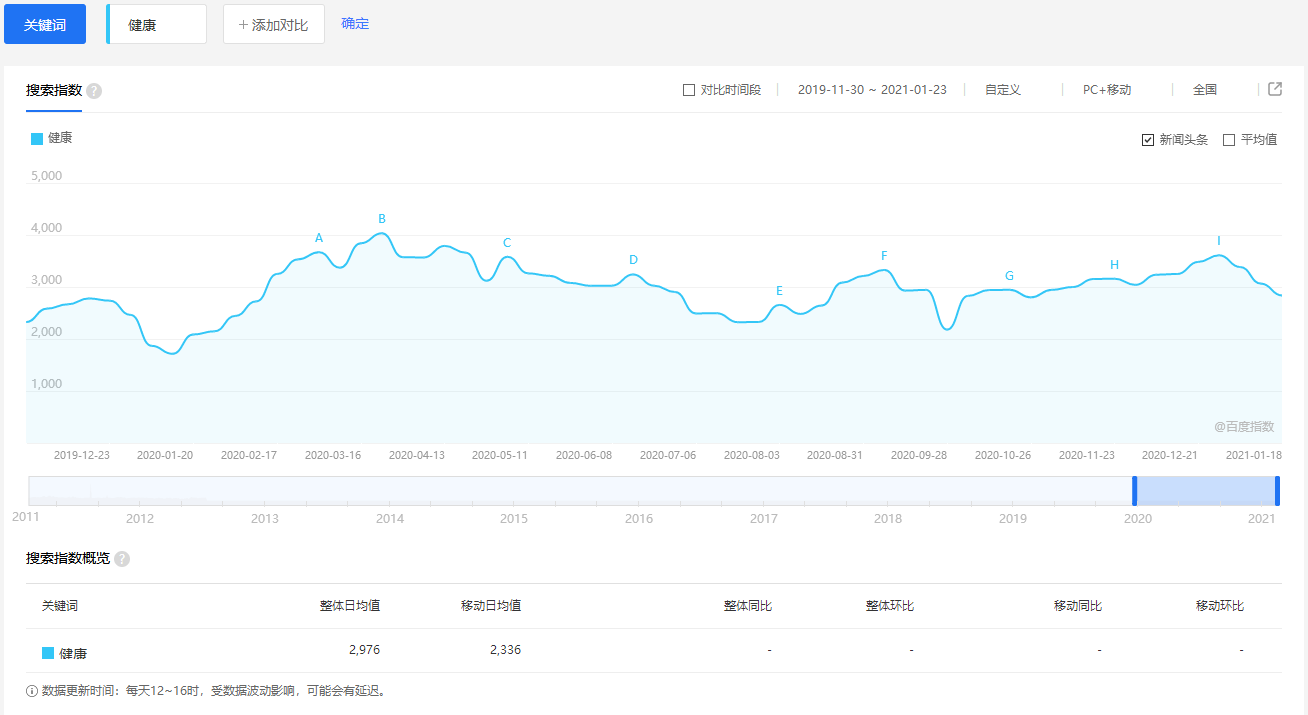Click the value 2,976 in table
Screen dimensions: 1308x715
tap(364, 650)
